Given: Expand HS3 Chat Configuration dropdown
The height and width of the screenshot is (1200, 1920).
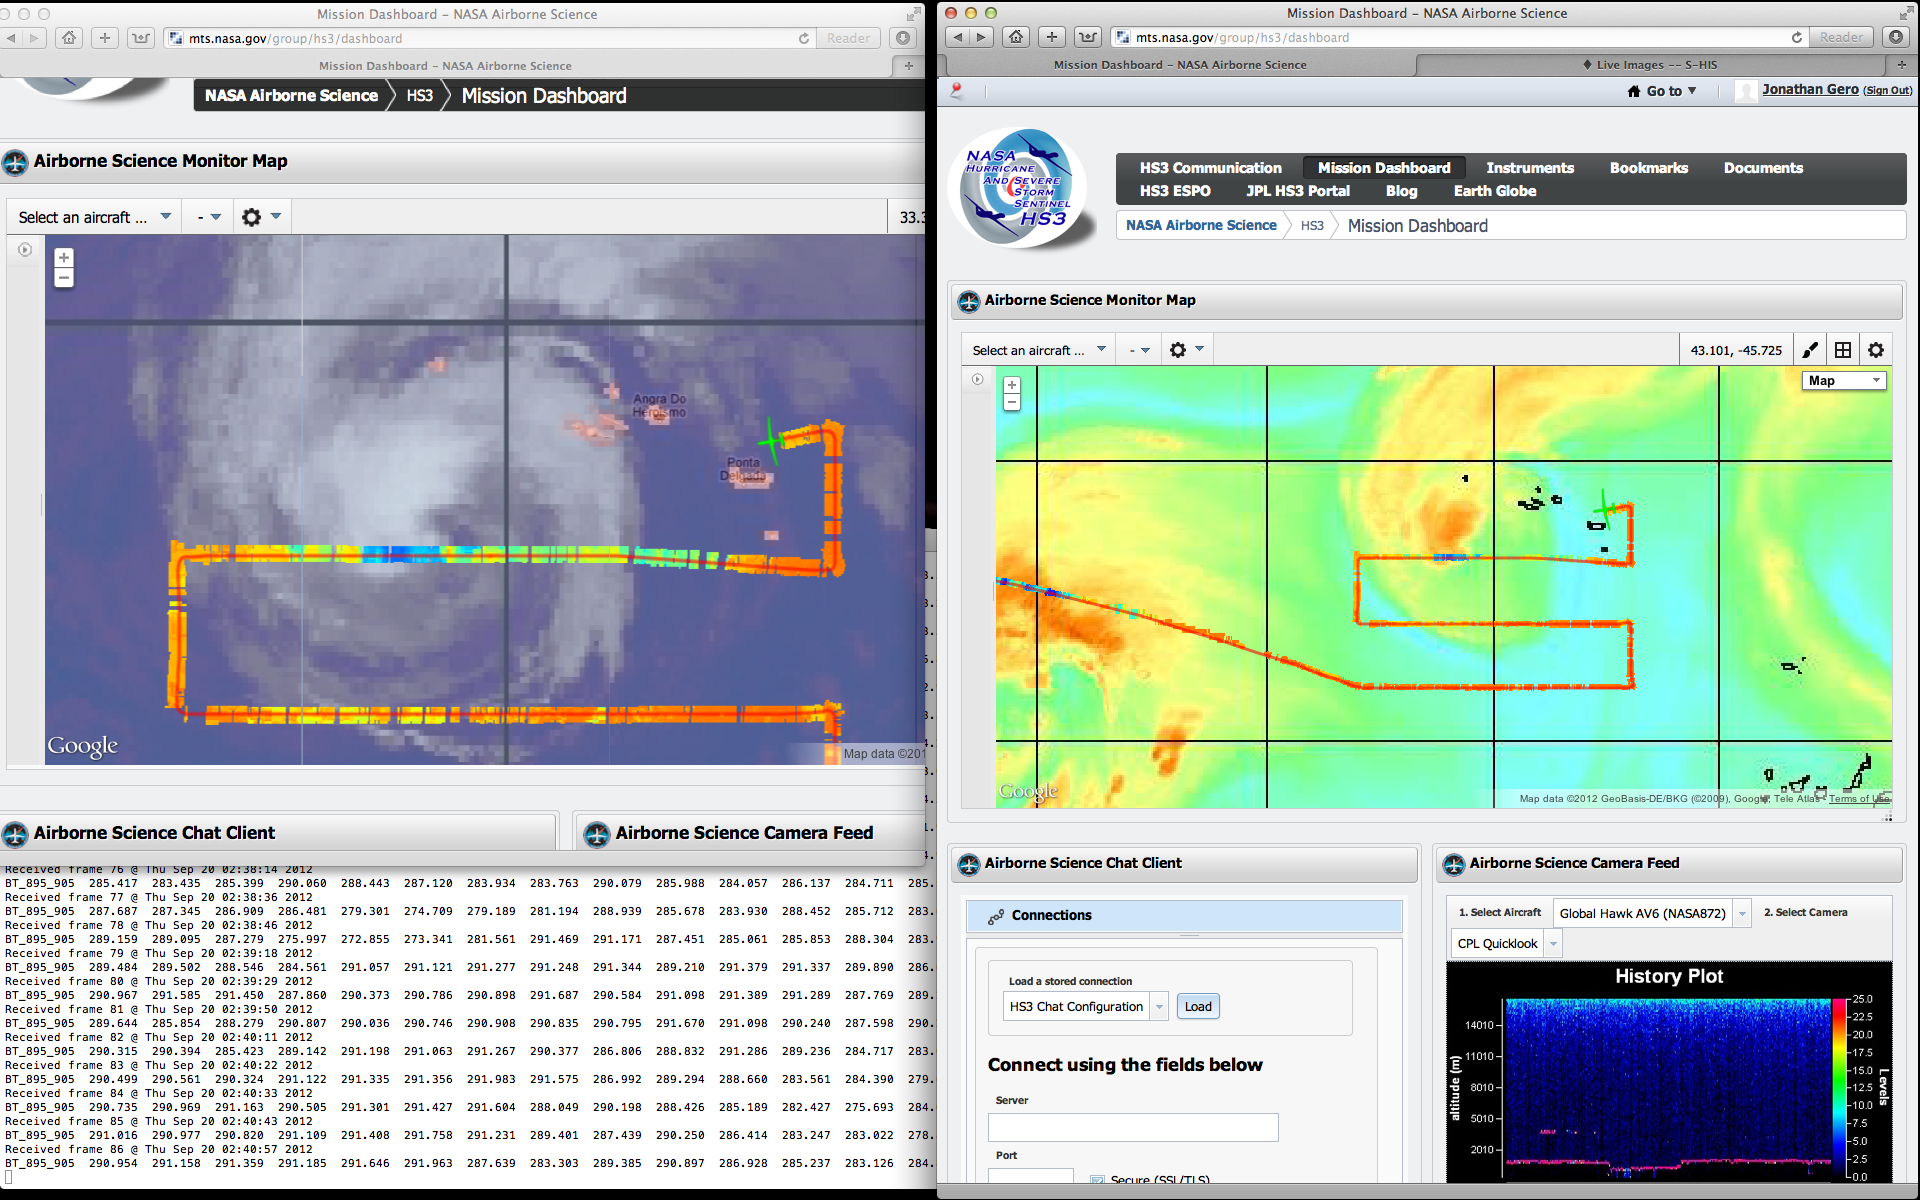Looking at the screenshot, I should pos(1159,1007).
